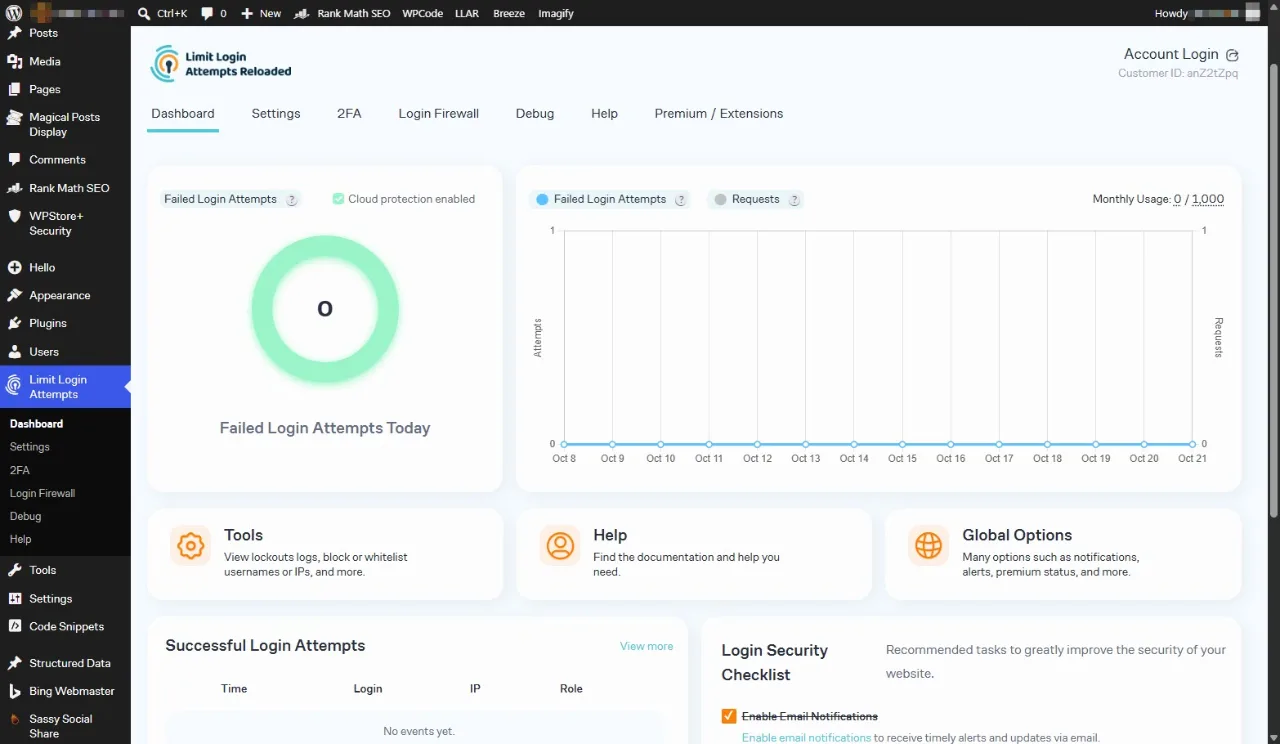Open the comments bubble in admin bar
Image resolution: width=1280 pixels, height=744 pixels.
(x=207, y=14)
